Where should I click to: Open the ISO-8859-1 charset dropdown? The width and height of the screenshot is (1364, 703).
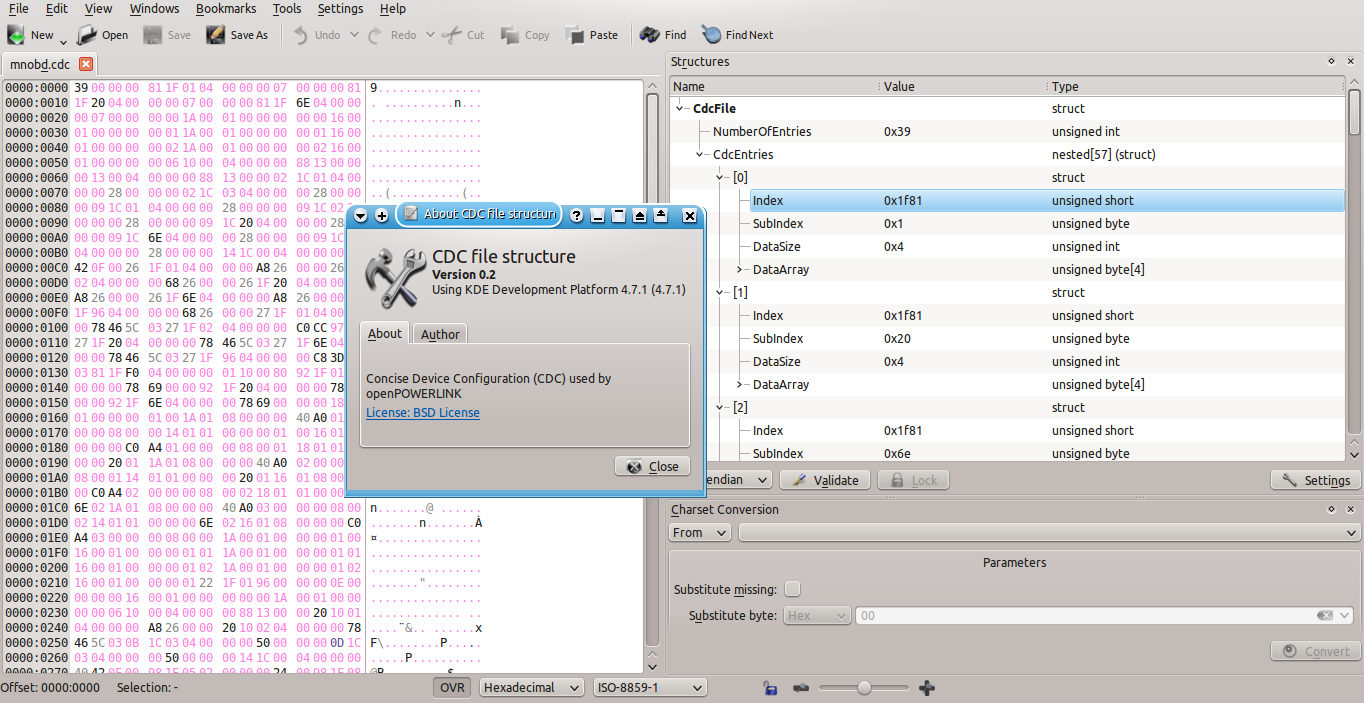tap(649, 688)
